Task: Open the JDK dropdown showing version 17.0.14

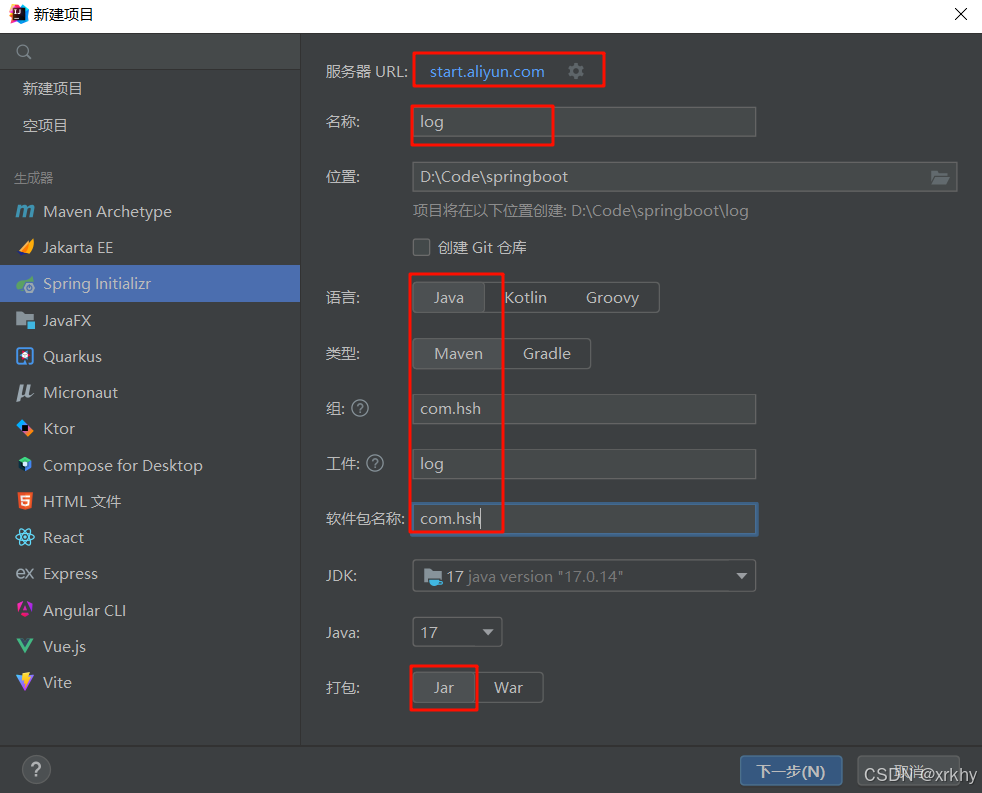Action: point(584,576)
